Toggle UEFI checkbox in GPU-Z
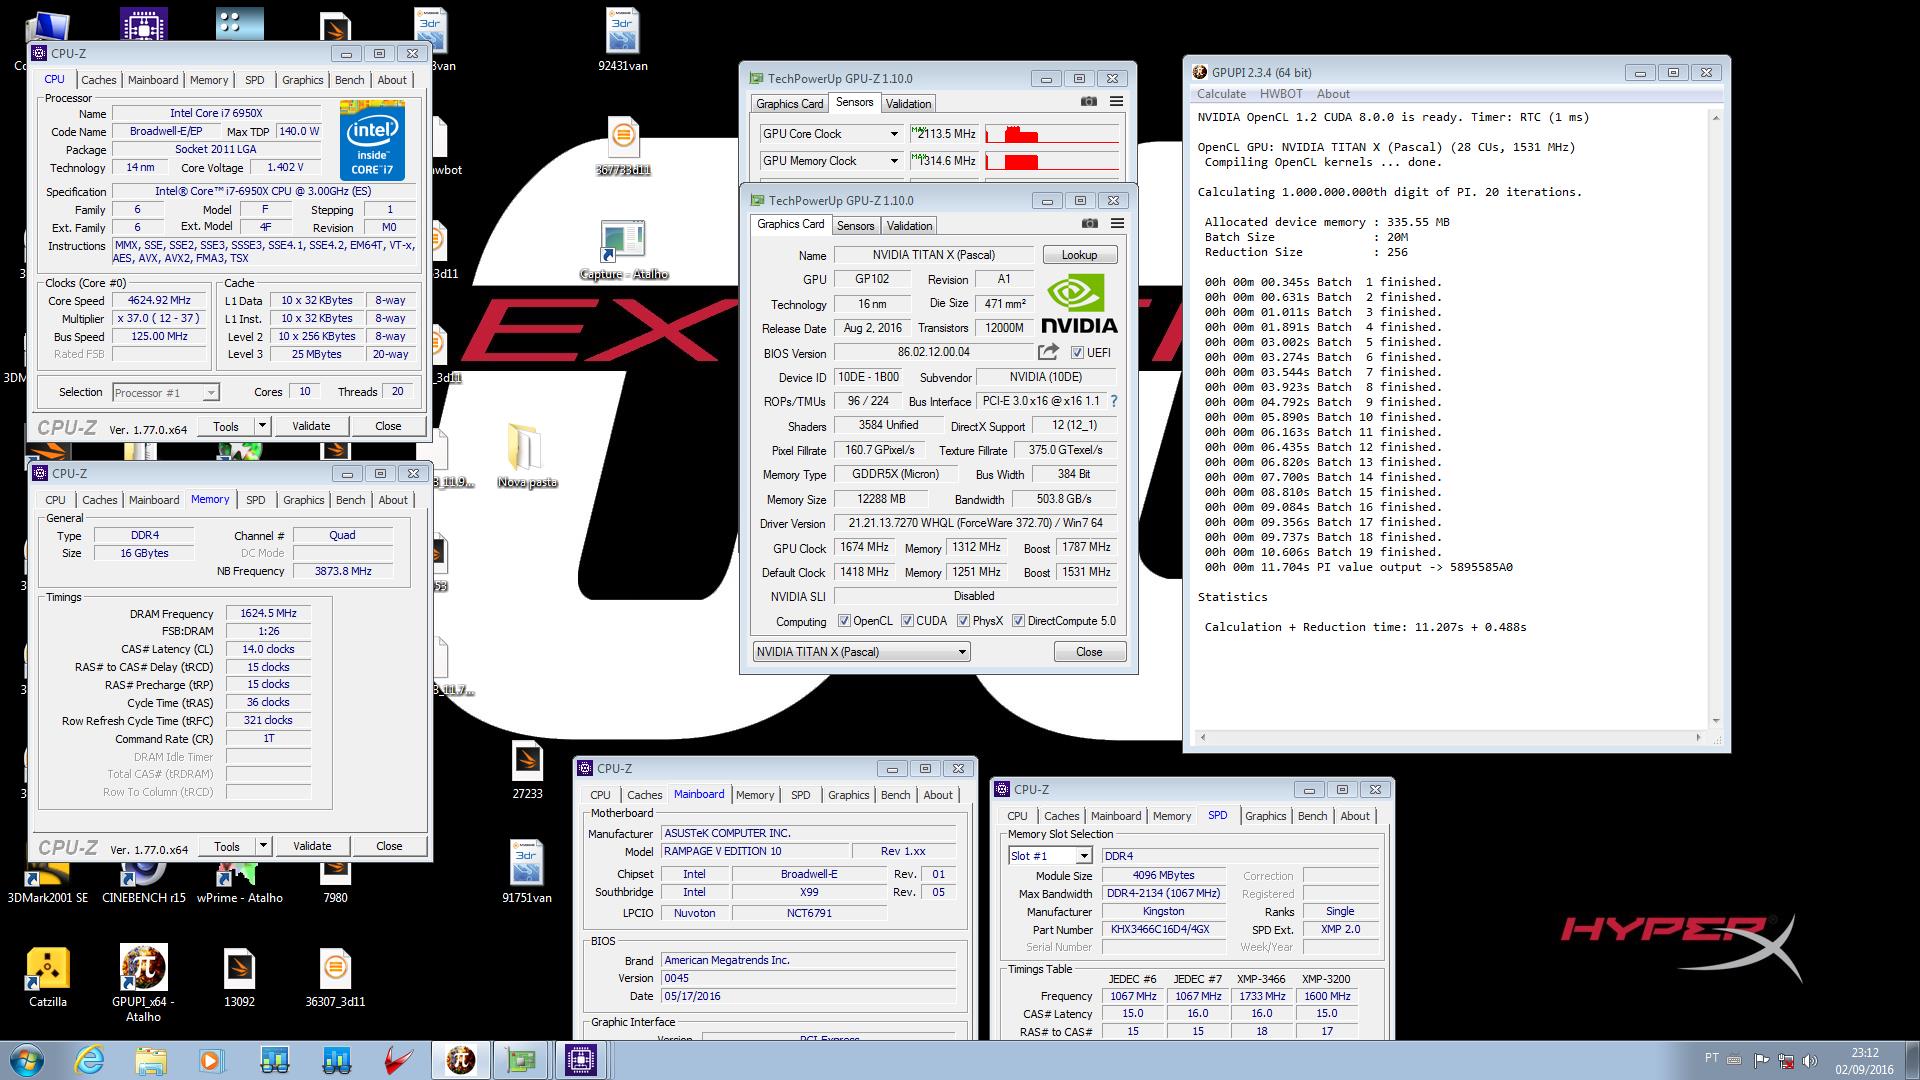Viewport: 1920px width, 1080px height. point(1077,353)
